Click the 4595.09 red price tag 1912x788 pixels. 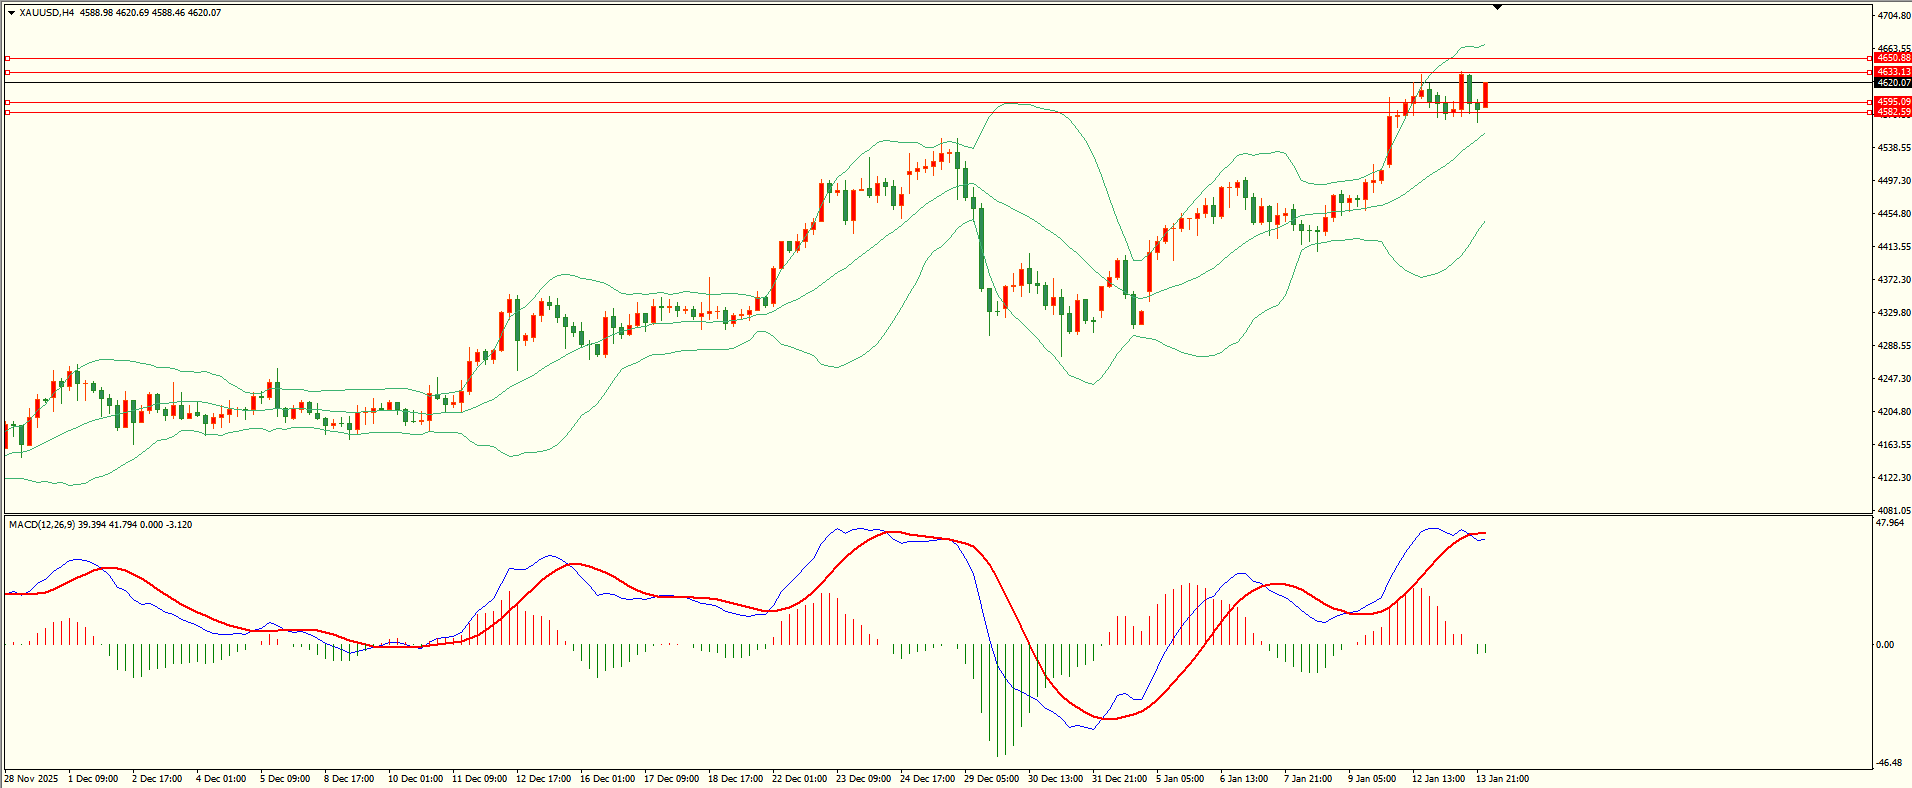[1893, 102]
